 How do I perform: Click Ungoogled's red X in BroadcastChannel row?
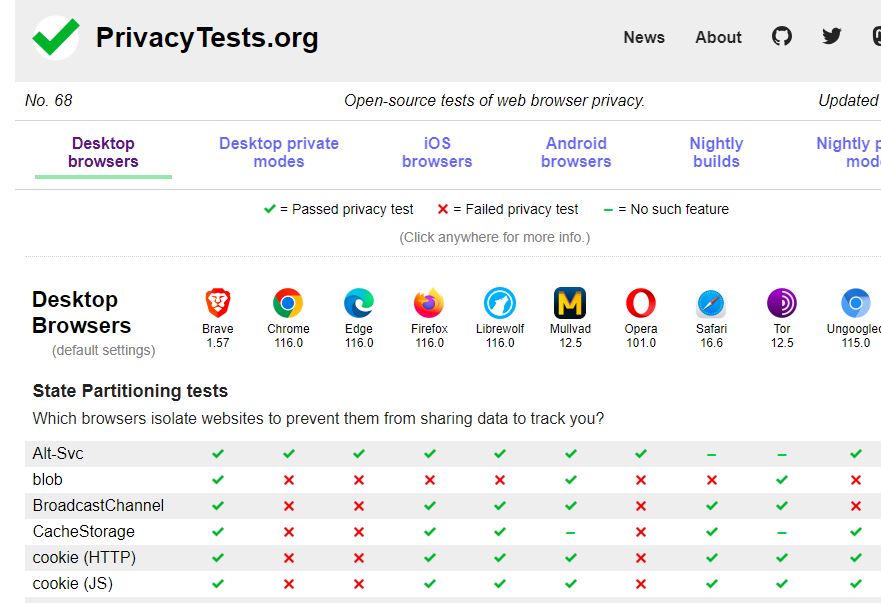tap(856, 506)
